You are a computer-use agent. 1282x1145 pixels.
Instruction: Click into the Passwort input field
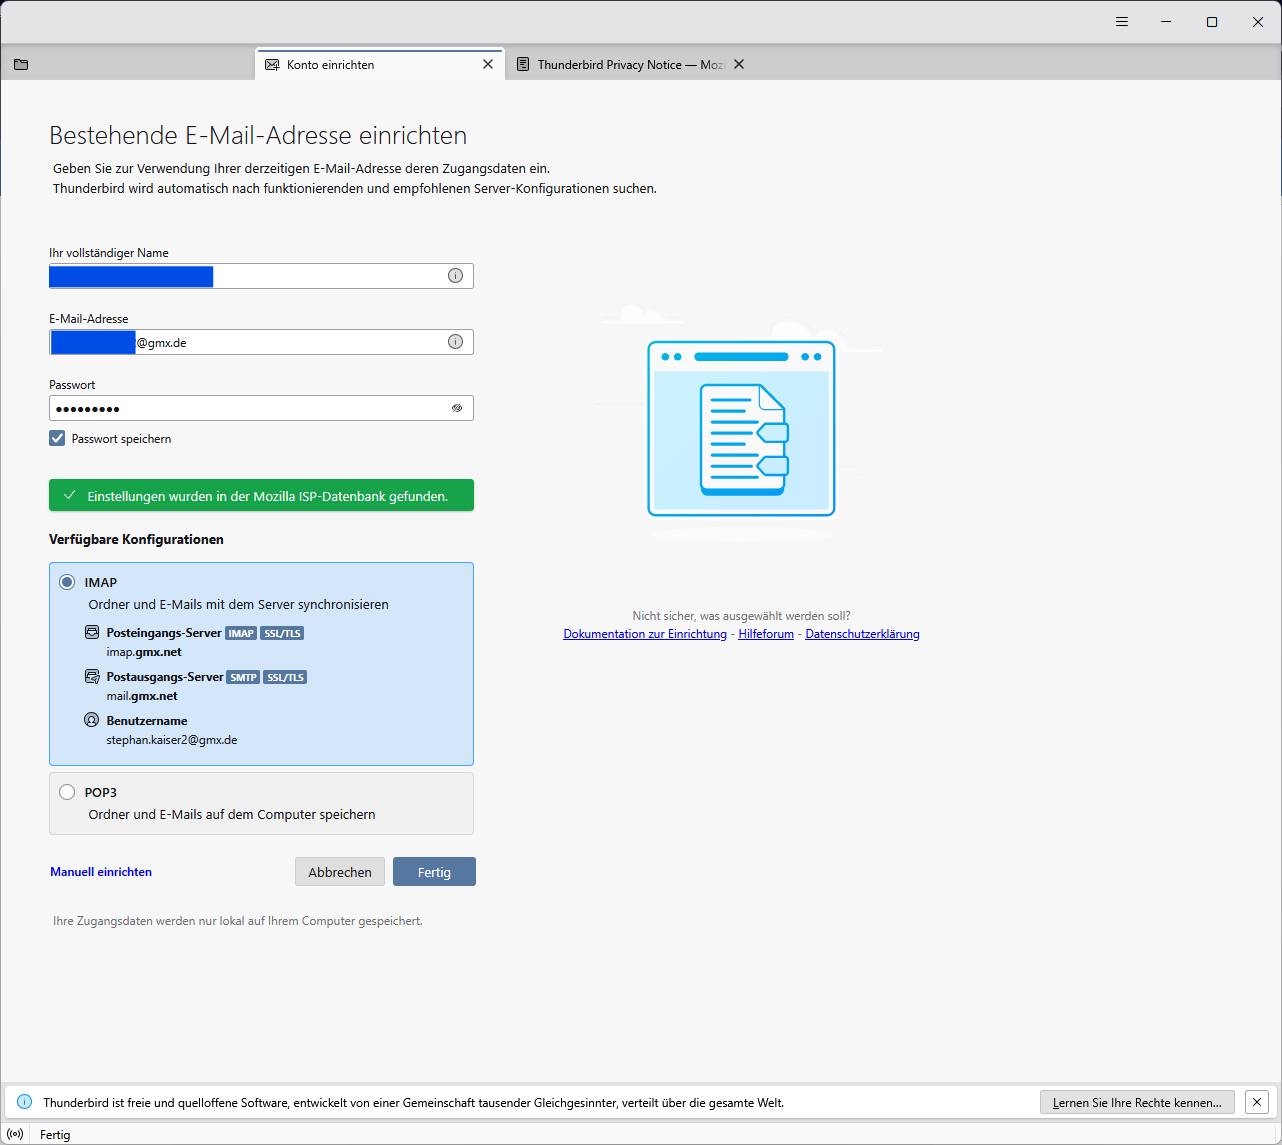(x=261, y=408)
